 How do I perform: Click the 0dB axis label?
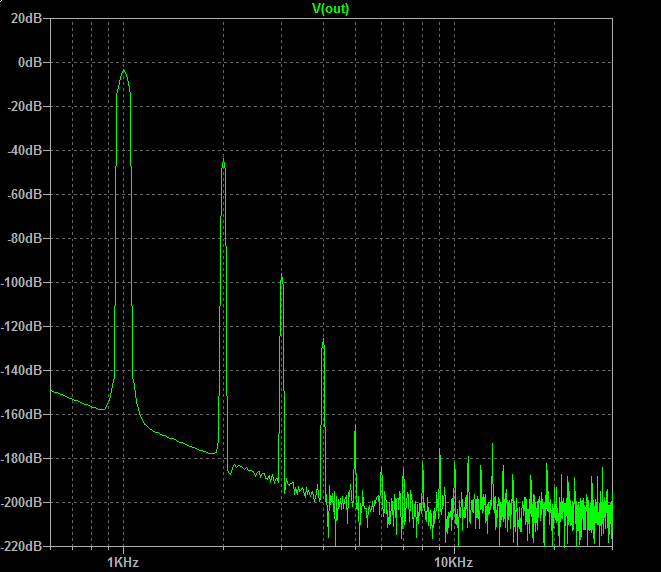30,62
